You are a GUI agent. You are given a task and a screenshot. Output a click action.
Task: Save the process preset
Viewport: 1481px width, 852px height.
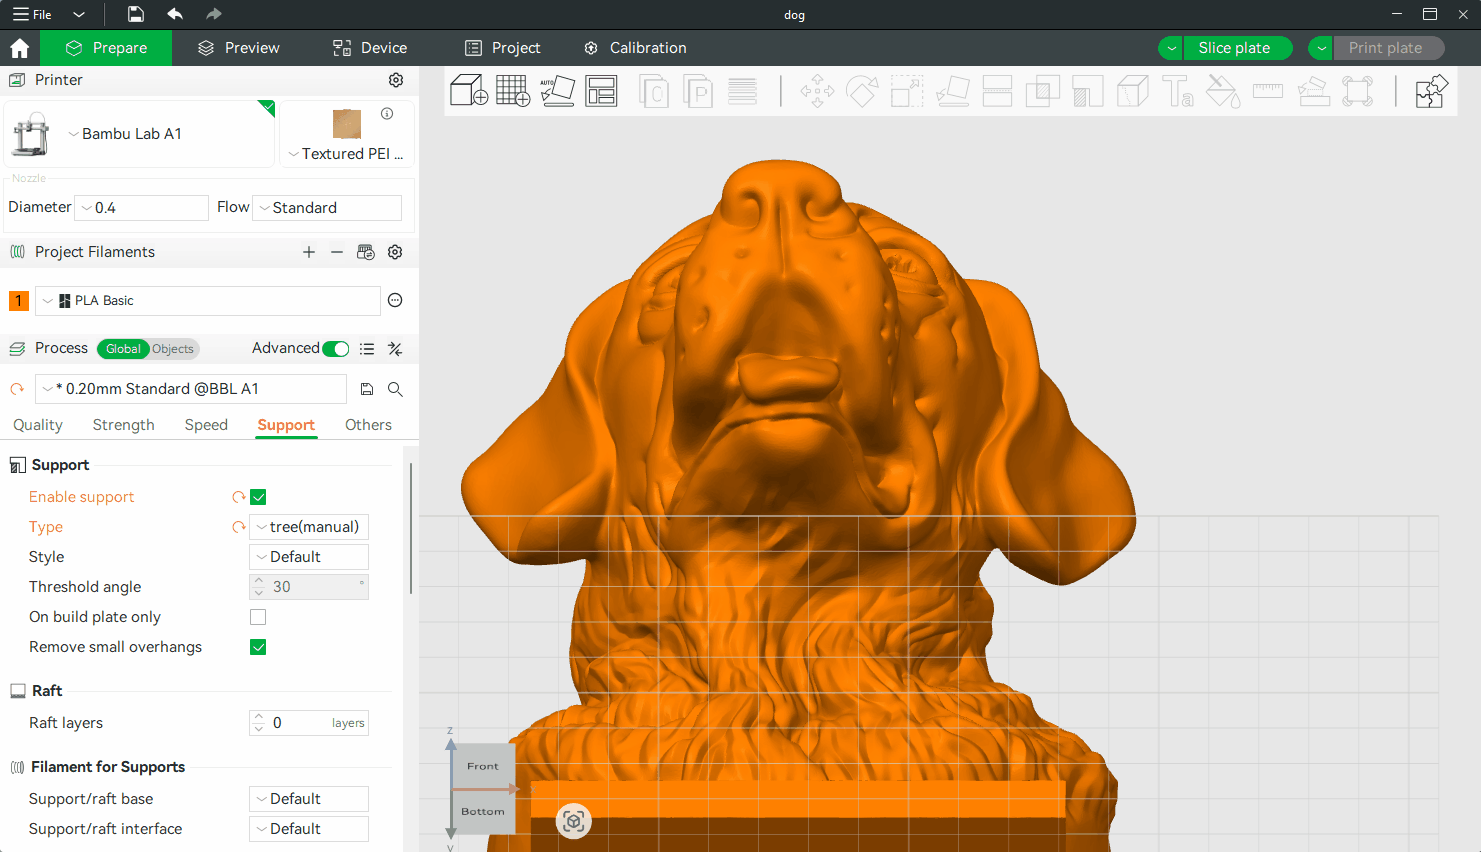367,389
